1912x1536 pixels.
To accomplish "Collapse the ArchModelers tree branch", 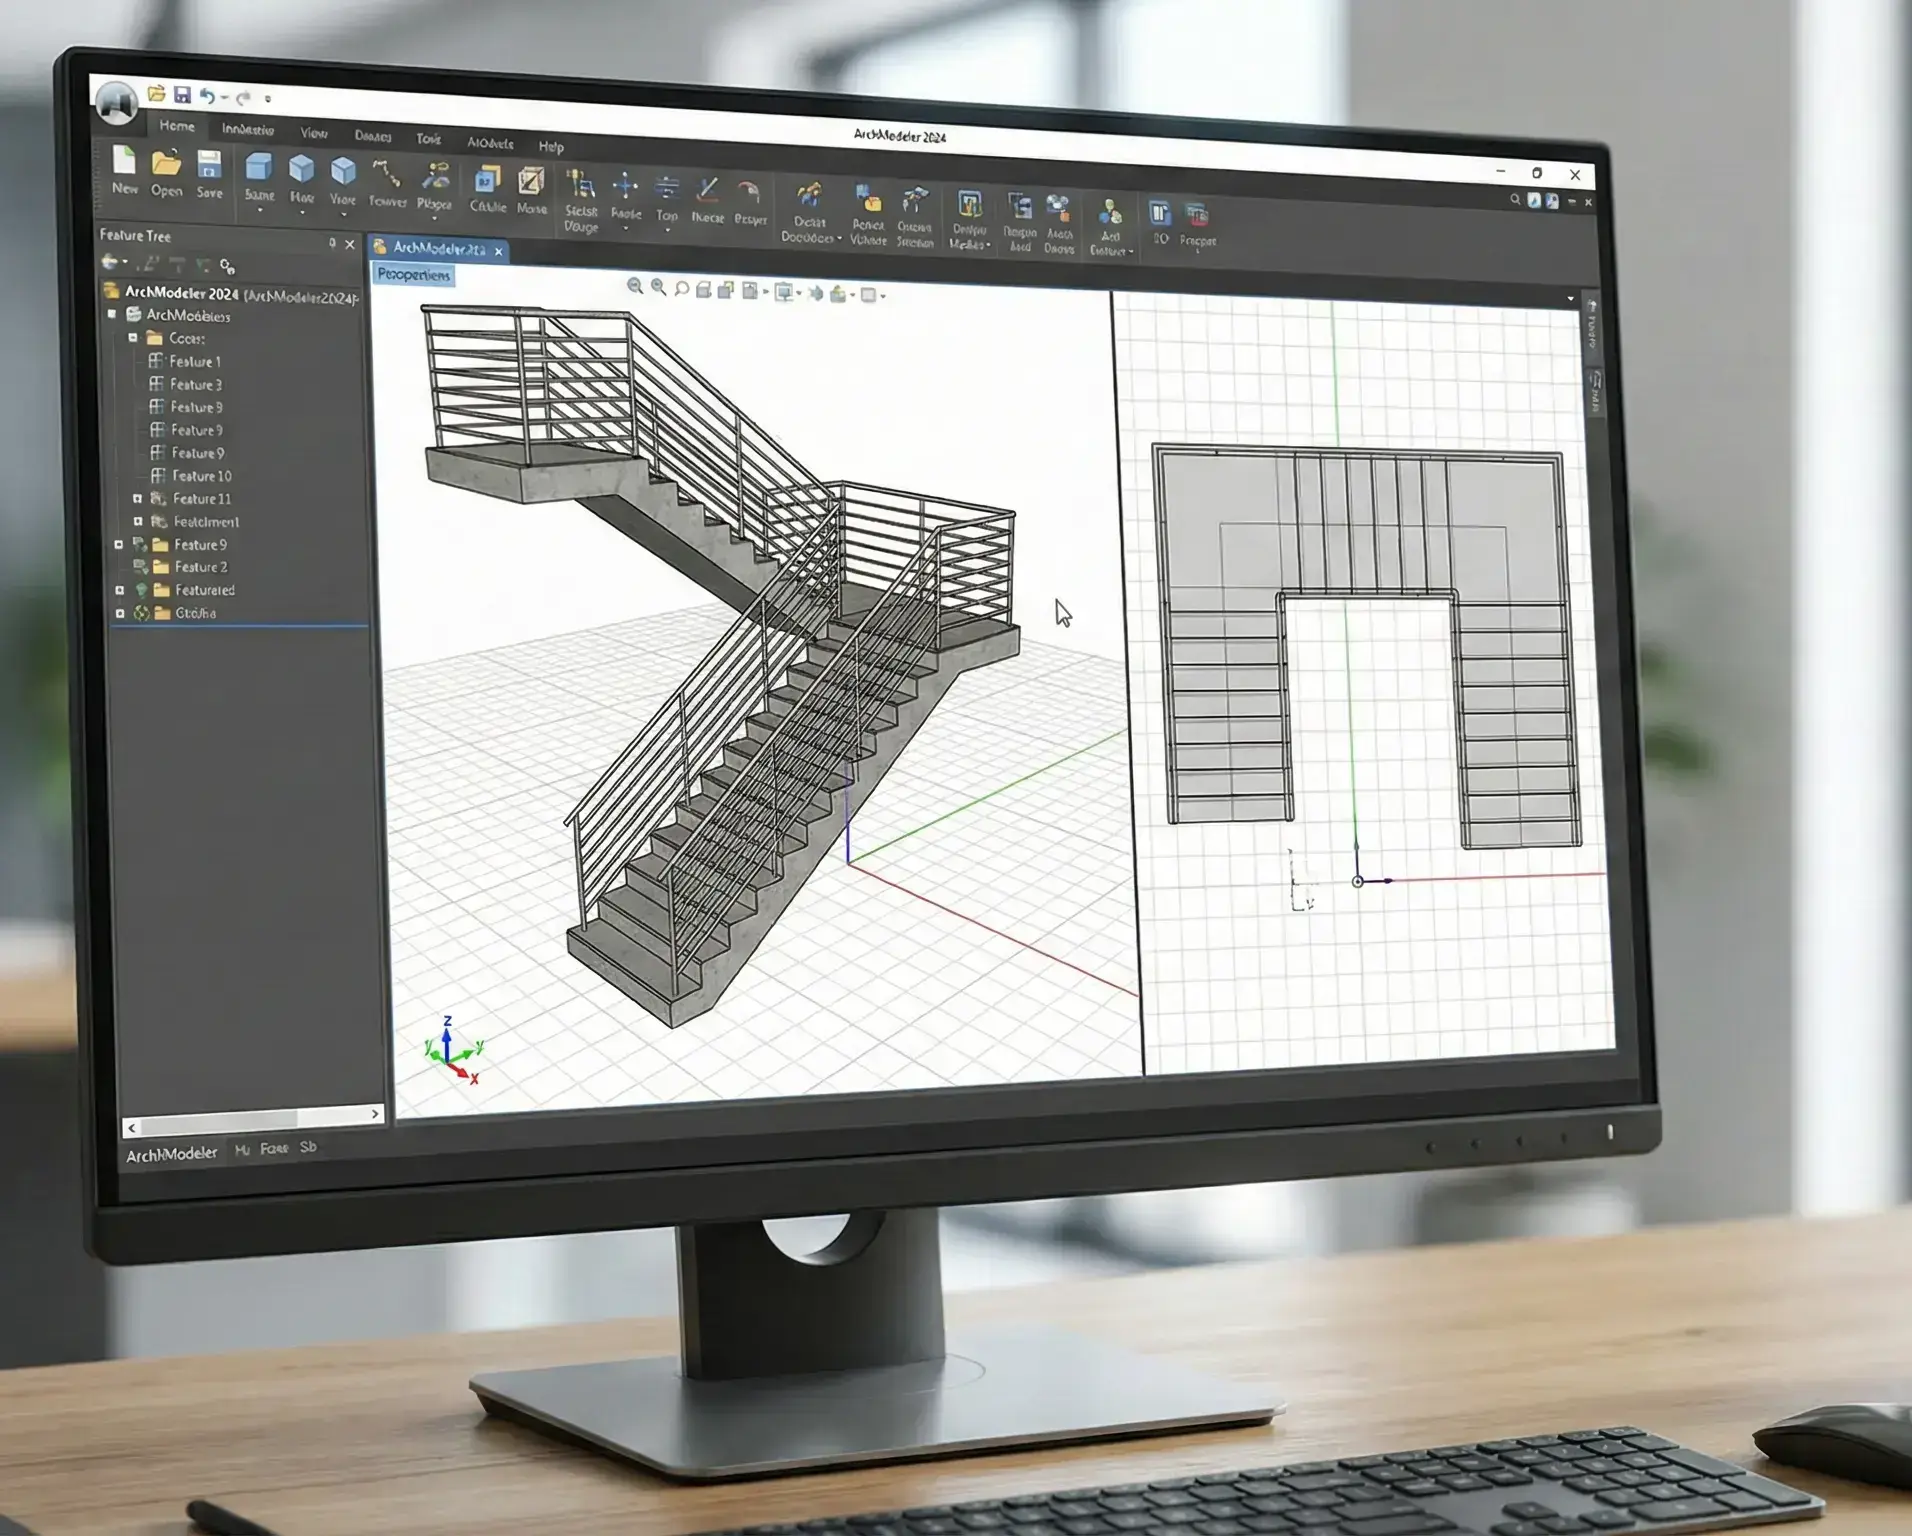I will (111, 314).
